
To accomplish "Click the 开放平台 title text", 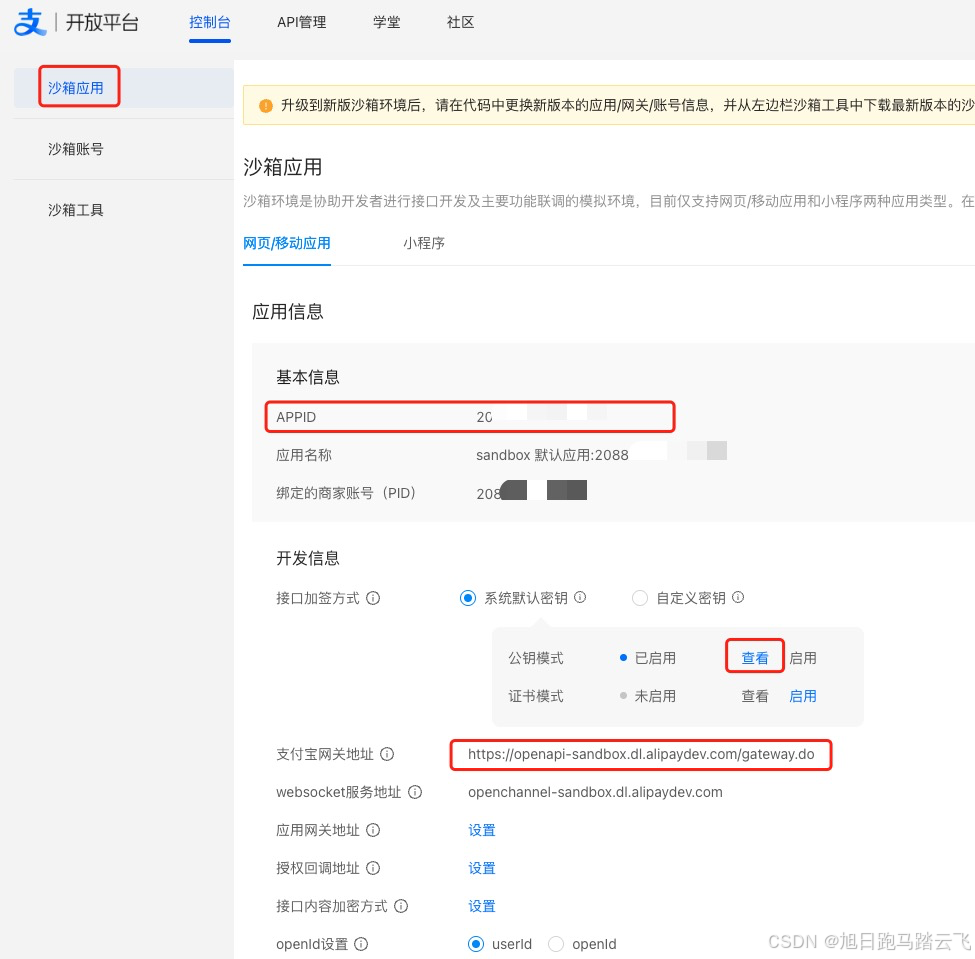I will [102, 22].
